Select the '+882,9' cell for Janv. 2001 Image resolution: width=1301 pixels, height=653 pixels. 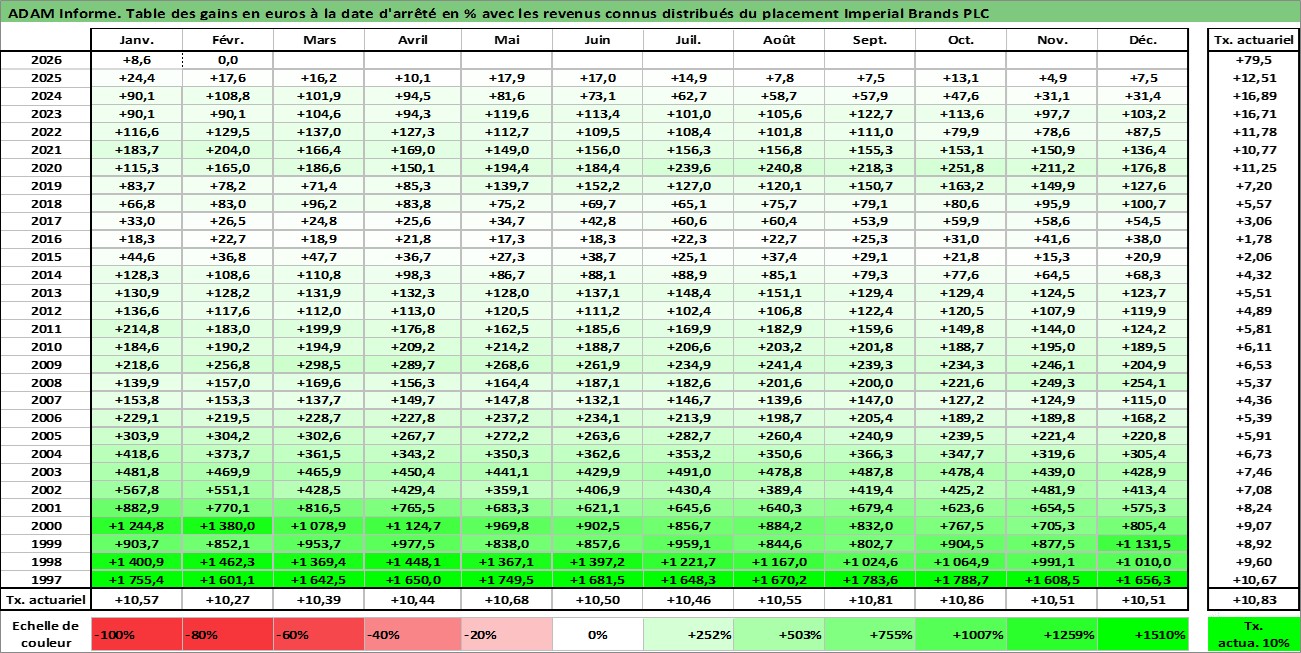pos(136,508)
